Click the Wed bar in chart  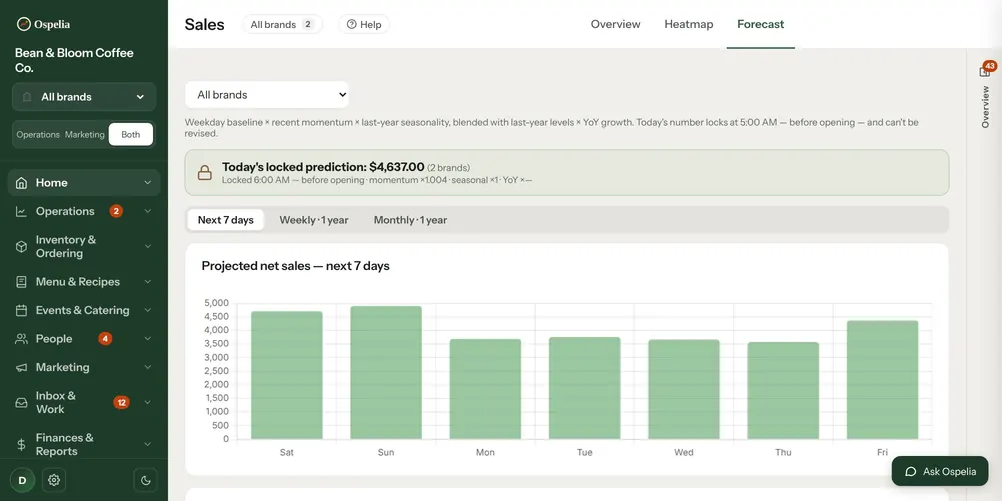pyautogui.click(x=684, y=389)
